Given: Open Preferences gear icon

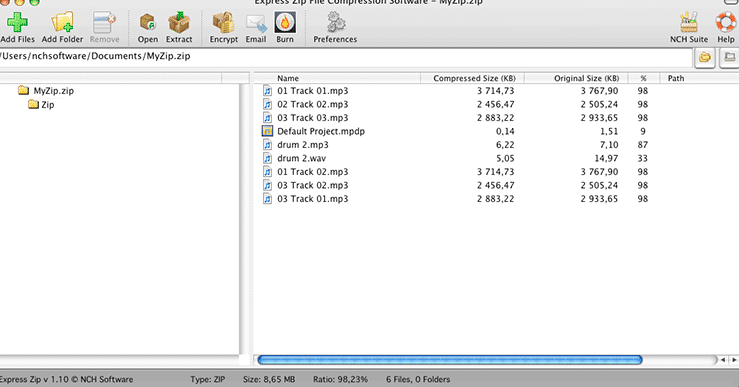Looking at the screenshot, I should (336, 22).
